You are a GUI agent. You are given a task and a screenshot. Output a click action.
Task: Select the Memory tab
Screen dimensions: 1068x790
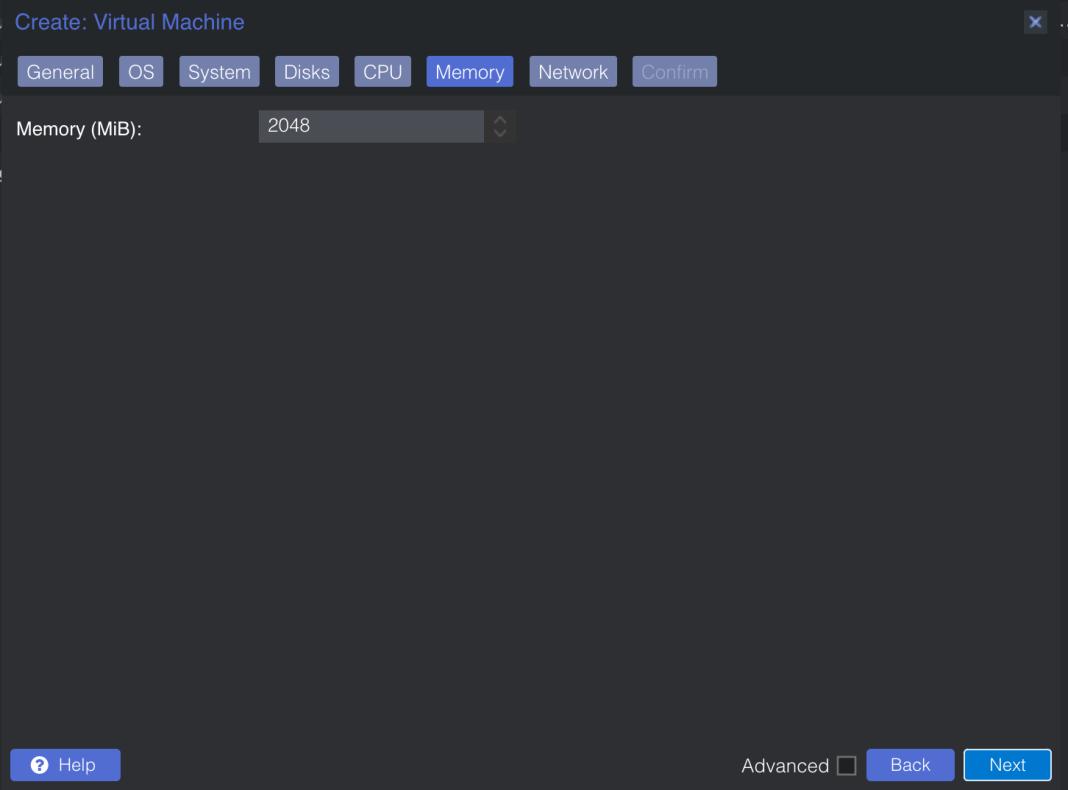469,72
